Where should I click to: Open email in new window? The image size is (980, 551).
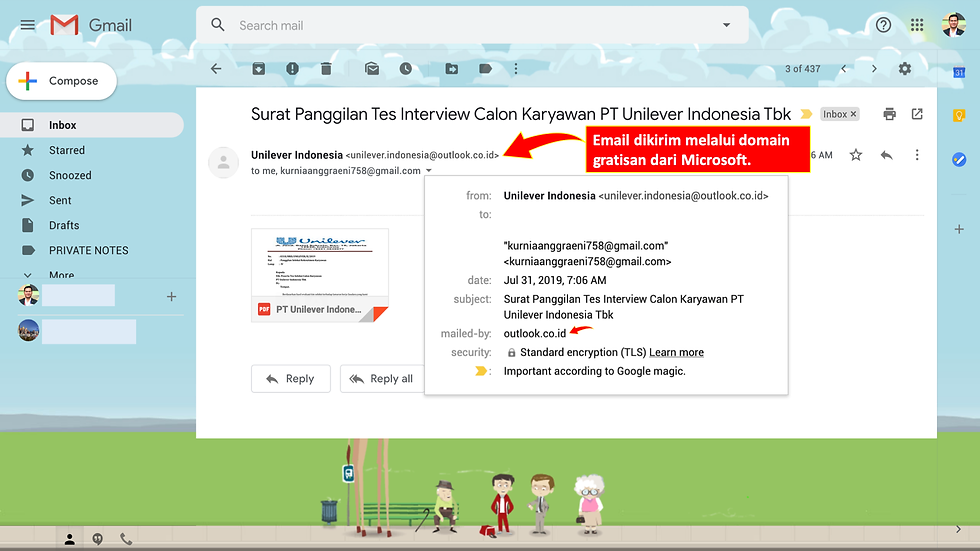click(917, 114)
